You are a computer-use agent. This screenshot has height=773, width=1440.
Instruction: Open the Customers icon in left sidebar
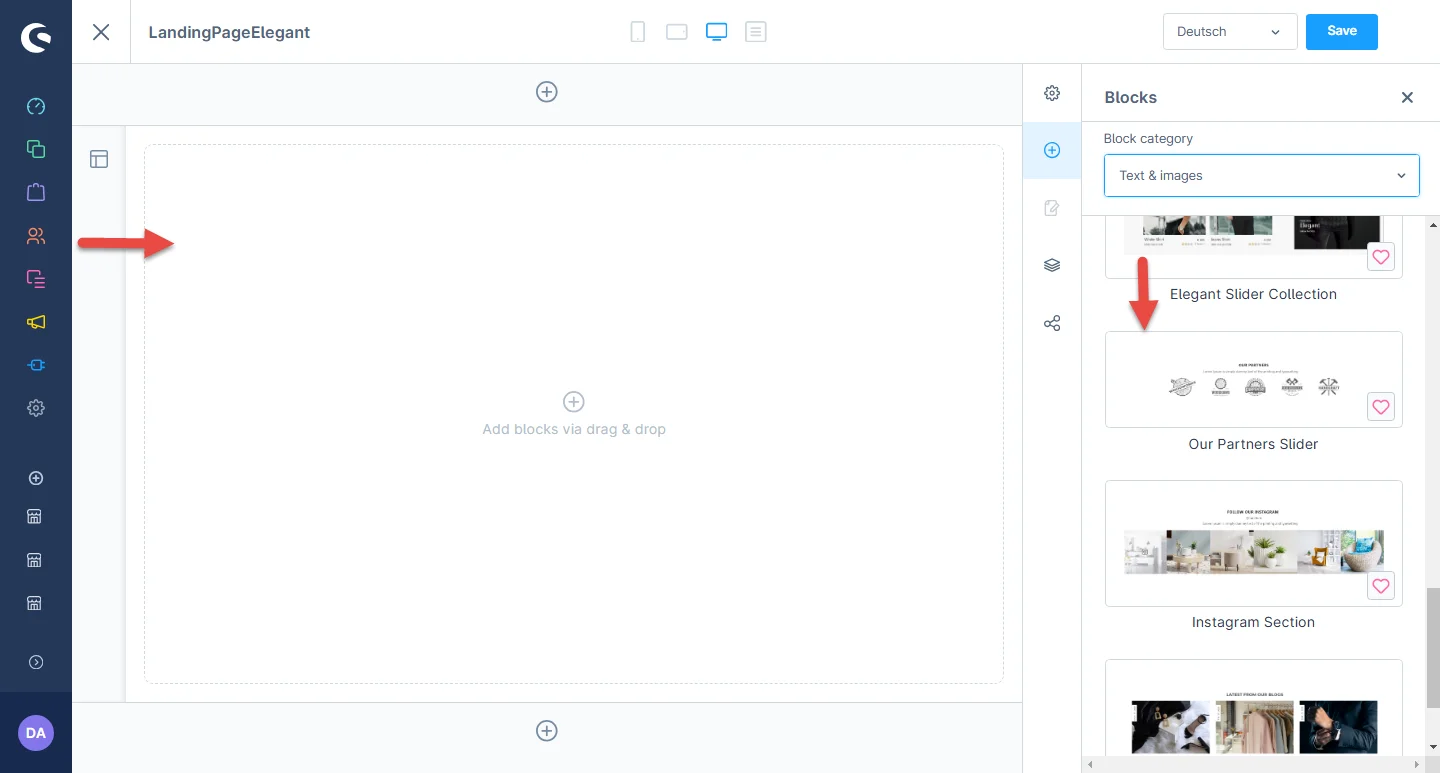click(x=36, y=236)
